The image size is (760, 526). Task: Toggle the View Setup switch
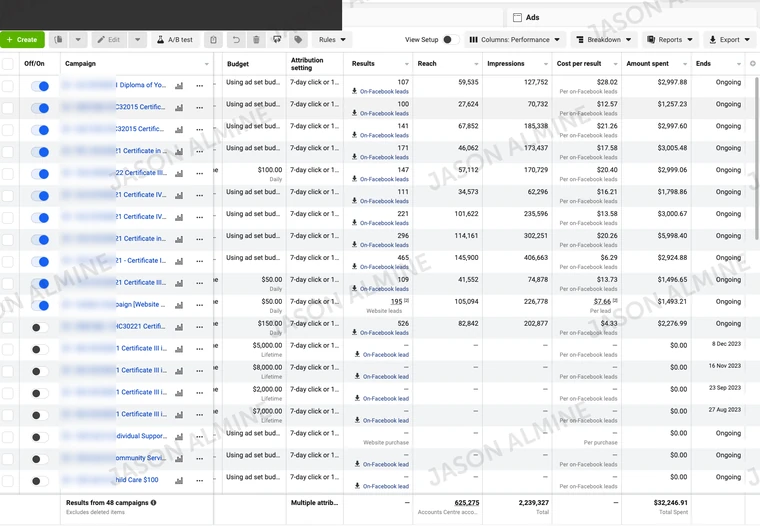click(x=450, y=40)
